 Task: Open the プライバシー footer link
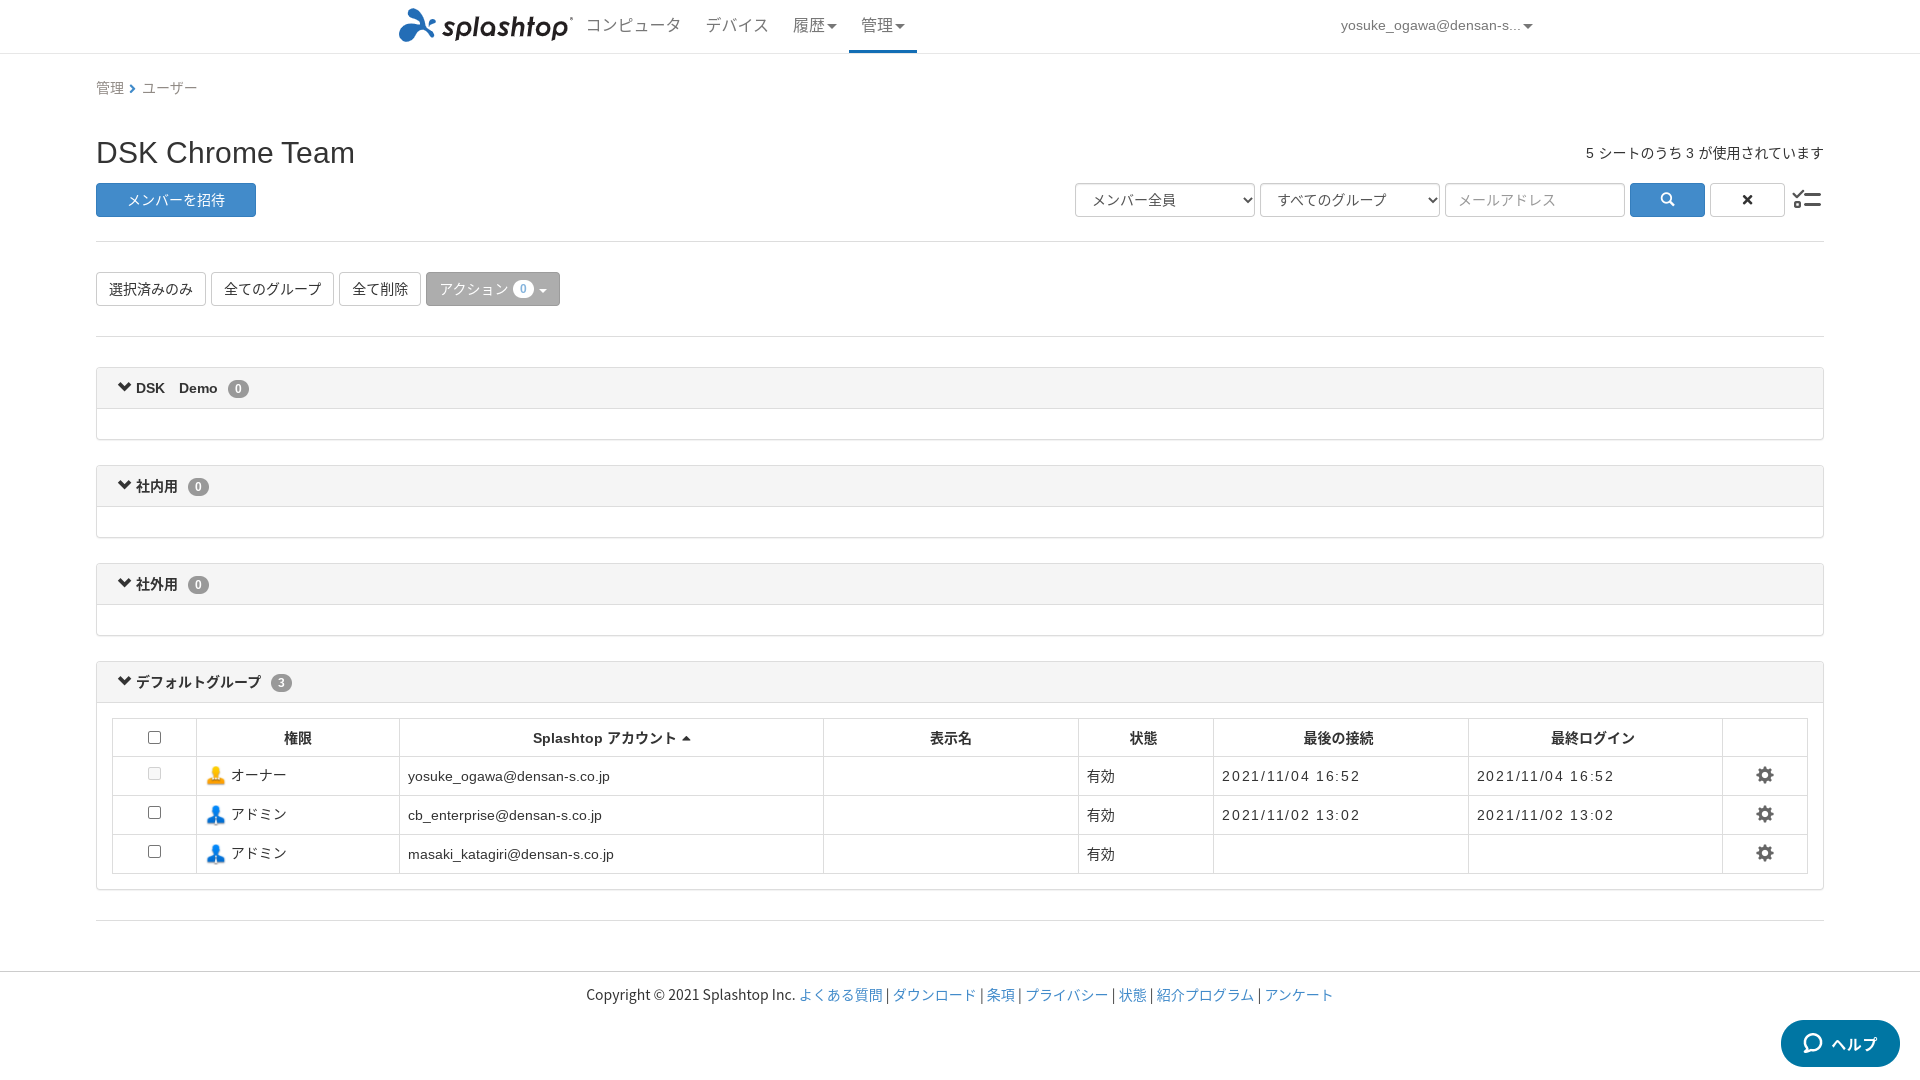coord(1067,995)
